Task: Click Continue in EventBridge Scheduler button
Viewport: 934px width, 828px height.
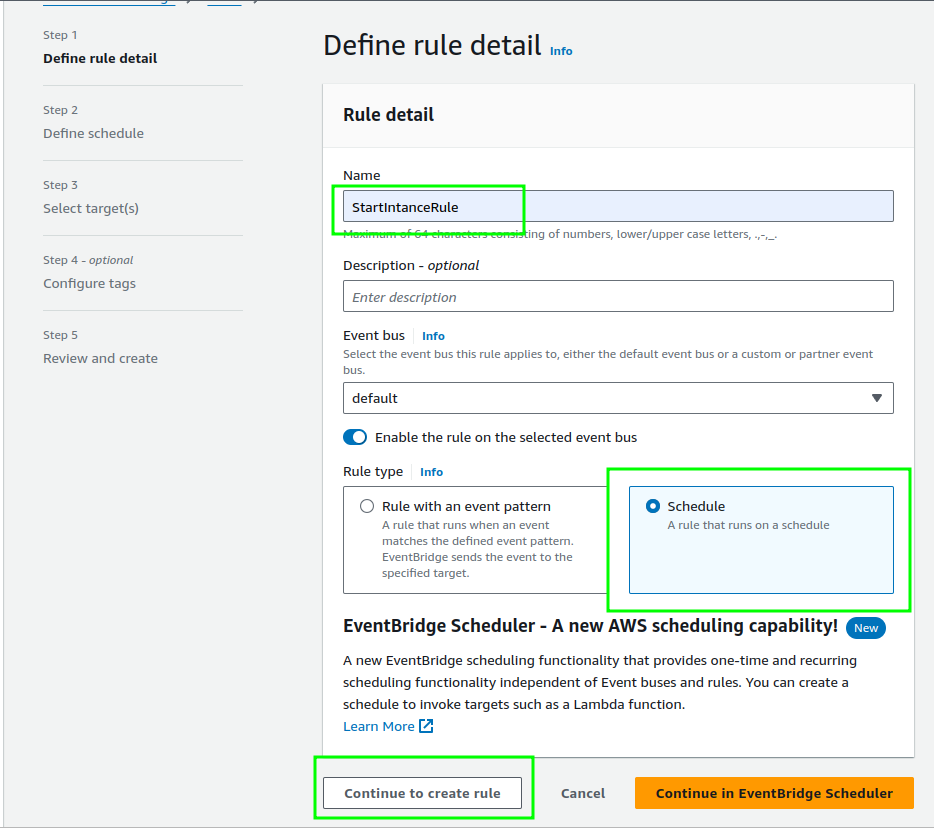Action: click(774, 793)
